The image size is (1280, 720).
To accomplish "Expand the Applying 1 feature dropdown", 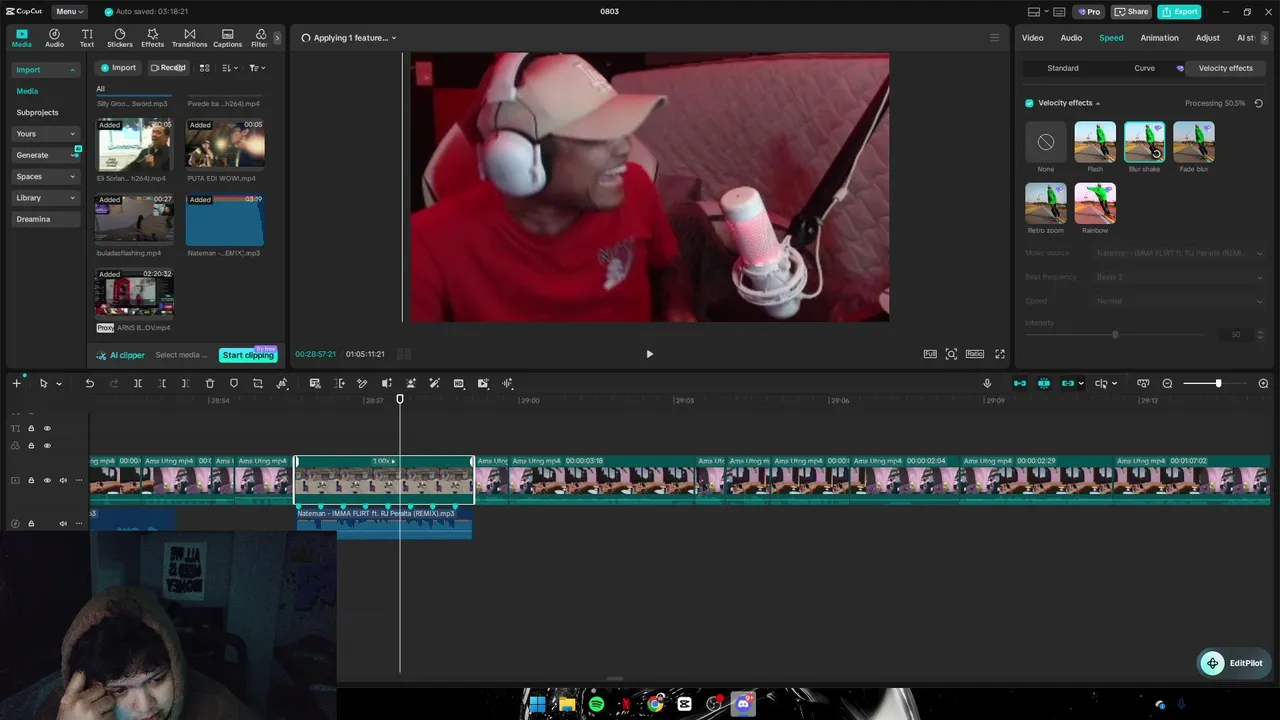I will coord(349,38).
